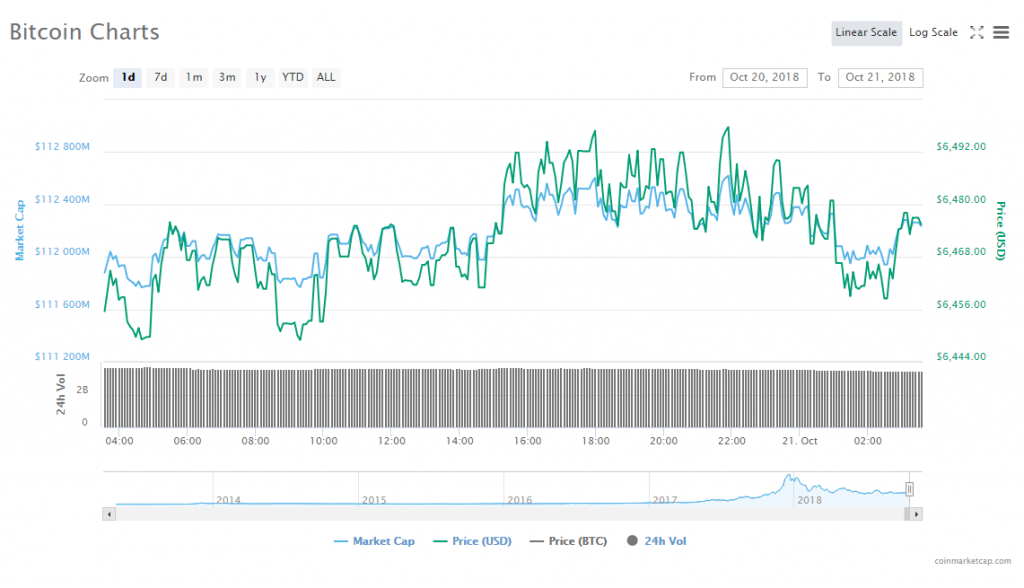Select the 1d zoom range
The height and width of the screenshot is (588, 1024).
128,78
